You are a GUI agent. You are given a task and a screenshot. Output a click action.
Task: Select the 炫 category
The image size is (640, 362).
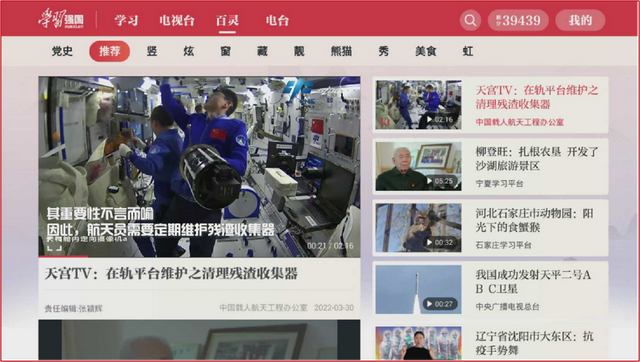click(189, 51)
